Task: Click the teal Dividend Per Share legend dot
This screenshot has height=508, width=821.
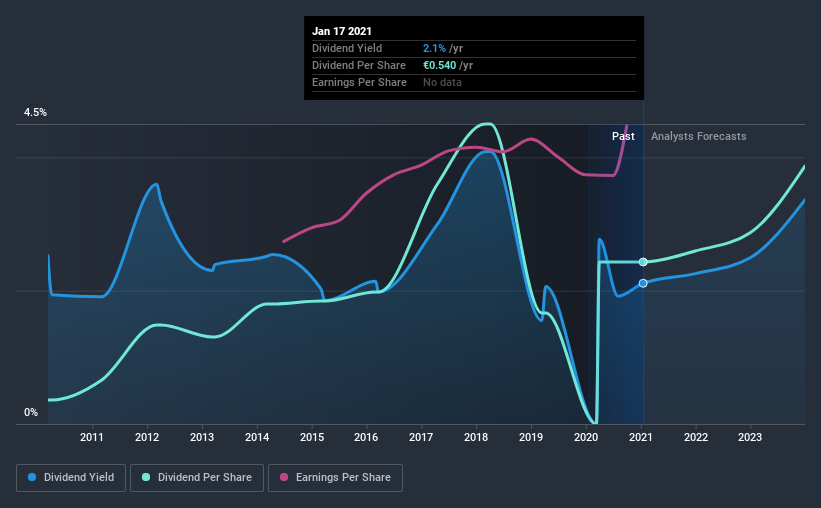Action: pos(146,477)
